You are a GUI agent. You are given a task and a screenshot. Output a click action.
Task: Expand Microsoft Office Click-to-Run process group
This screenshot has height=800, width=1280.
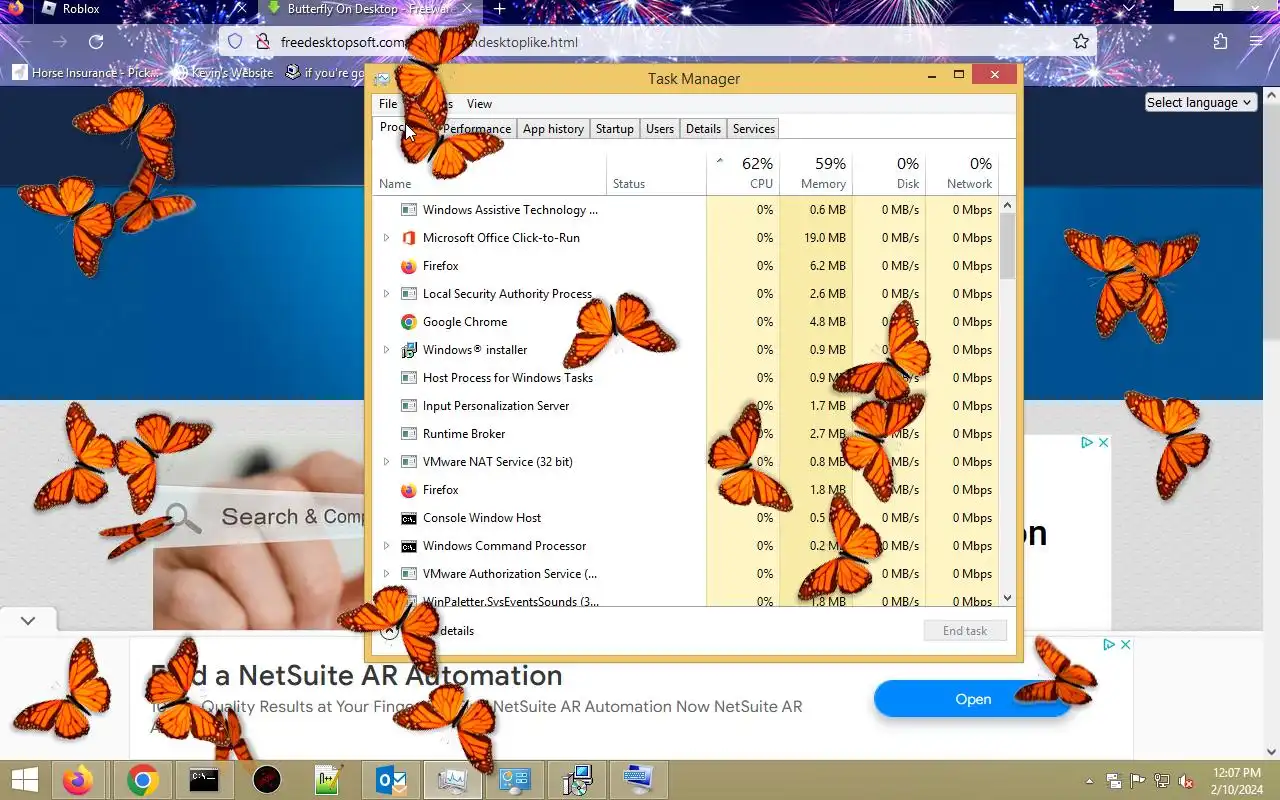pos(386,238)
